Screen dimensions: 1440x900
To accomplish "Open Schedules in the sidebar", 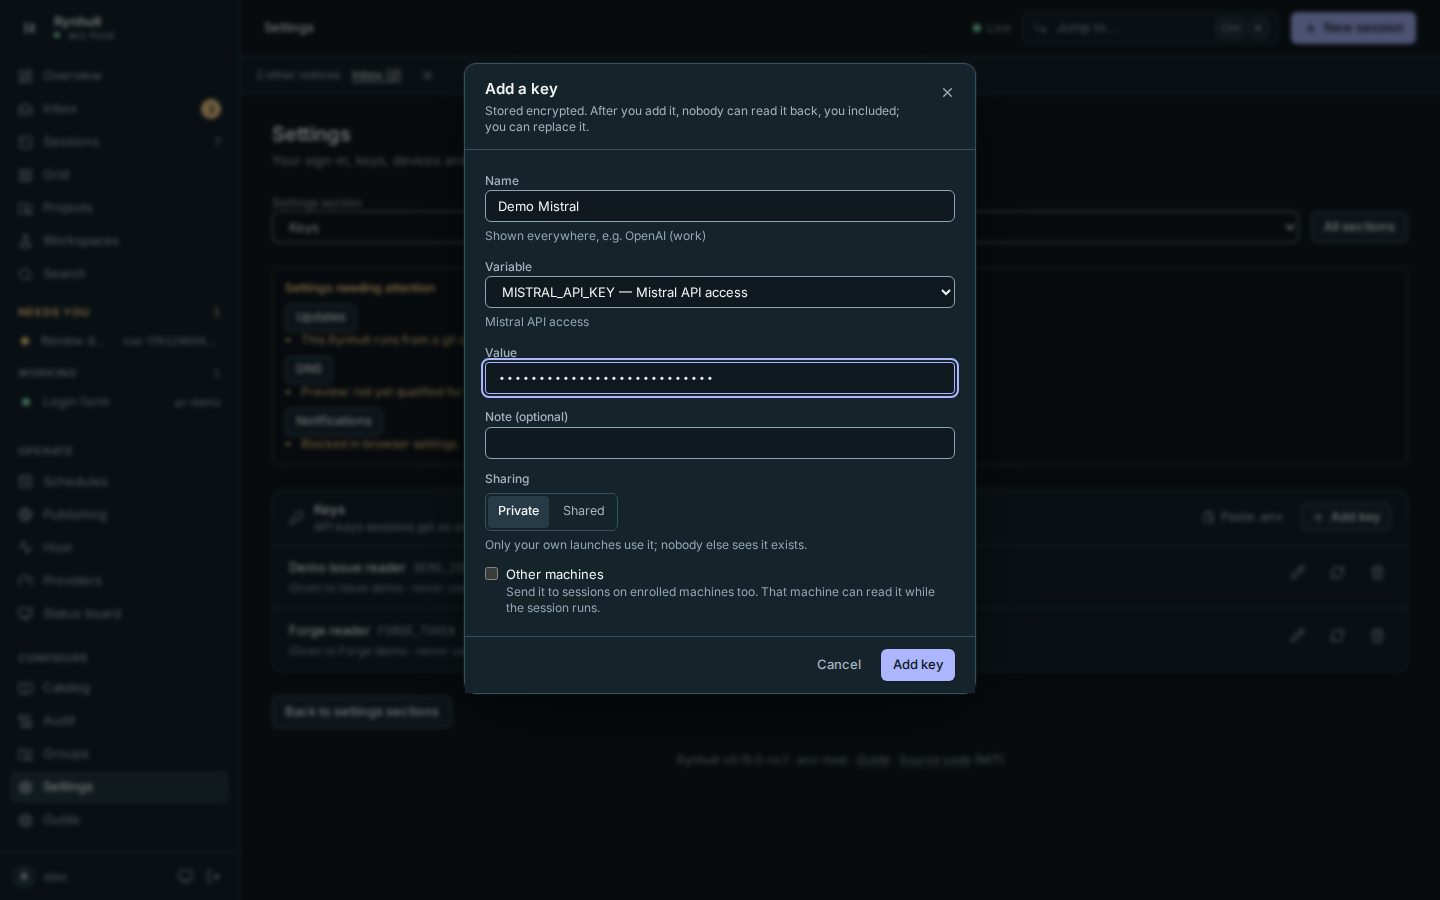I will pos(120,482).
